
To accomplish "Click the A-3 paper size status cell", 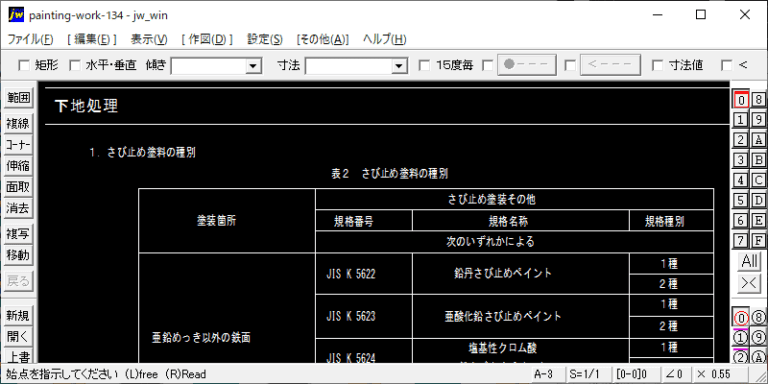I will [548, 375].
